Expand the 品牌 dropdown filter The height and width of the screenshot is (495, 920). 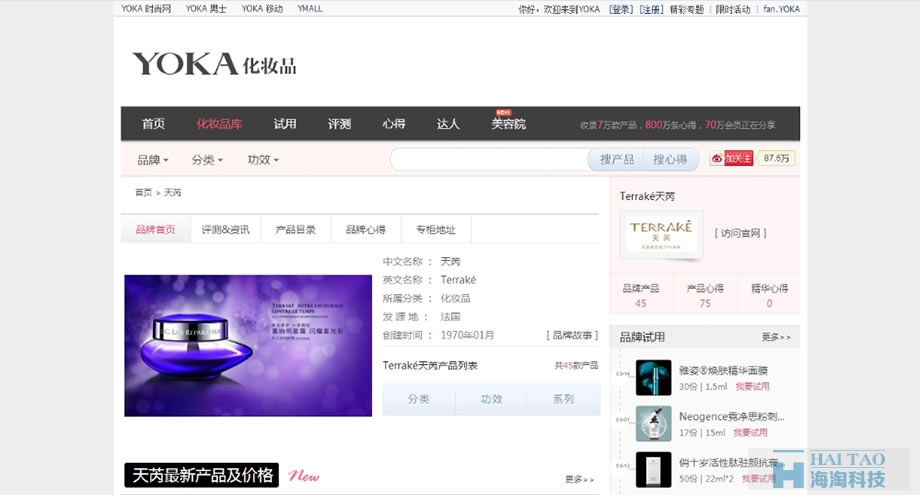pyautogui.click(x=153, y=160)
